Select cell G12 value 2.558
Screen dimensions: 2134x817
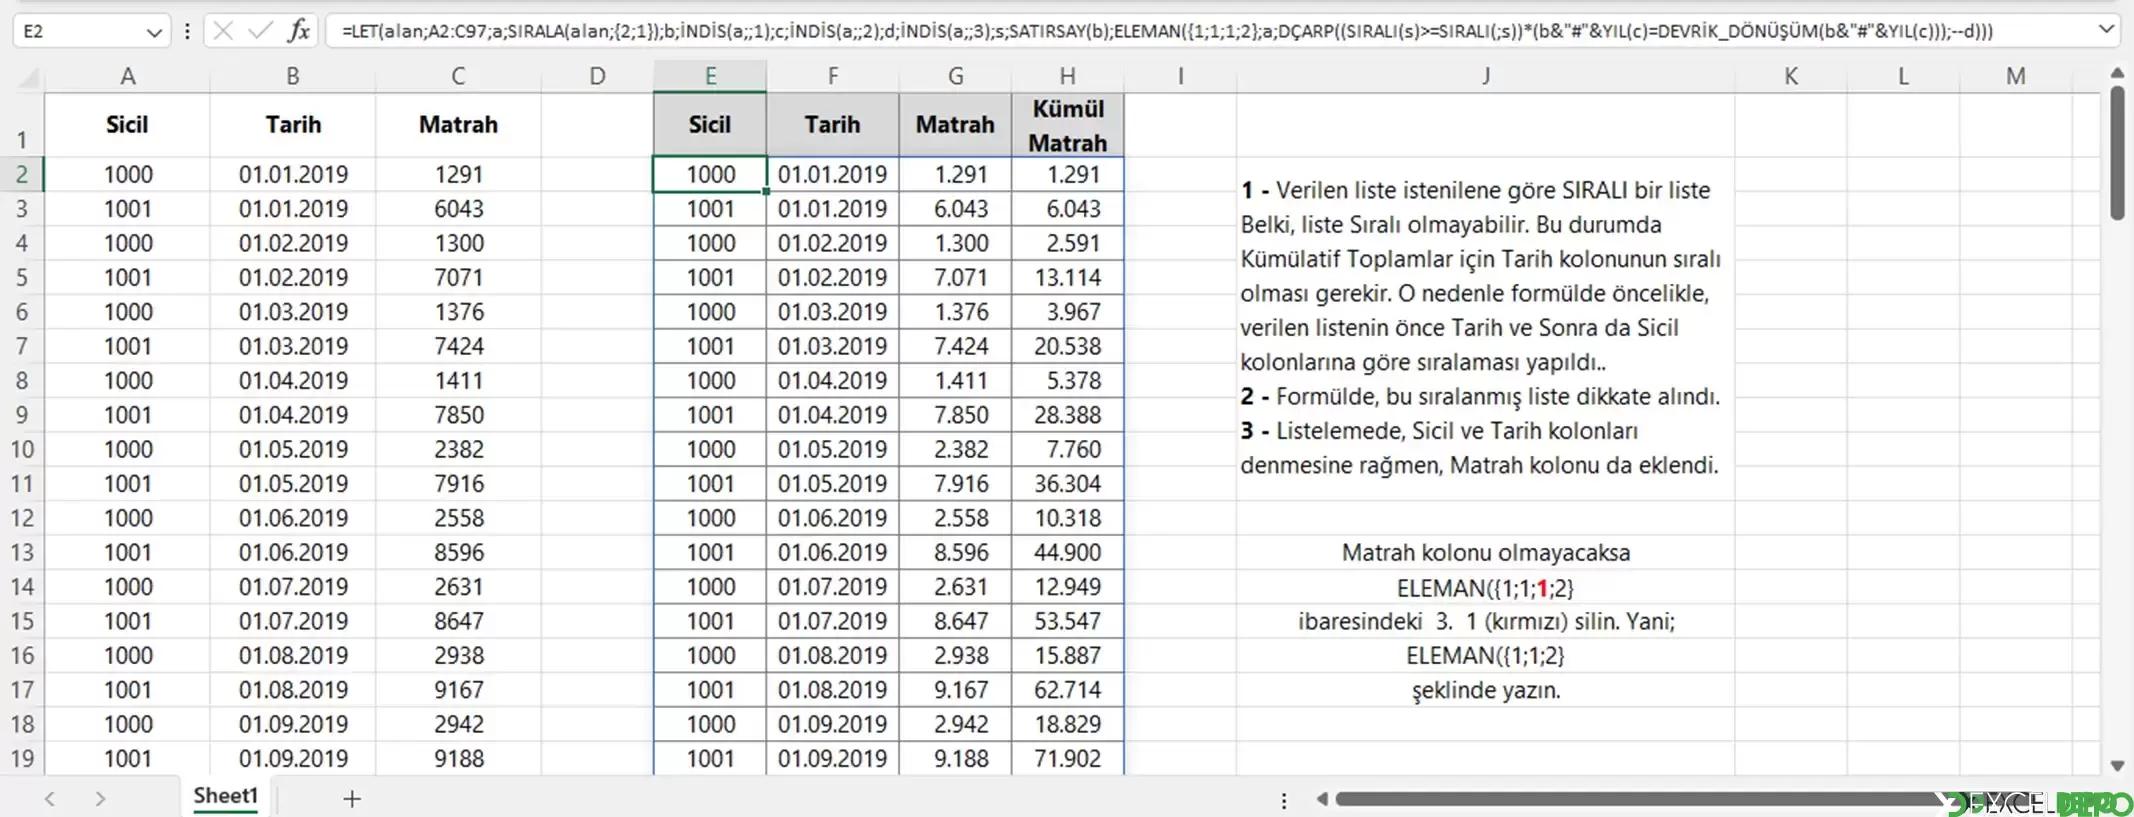tap(955, 518)
